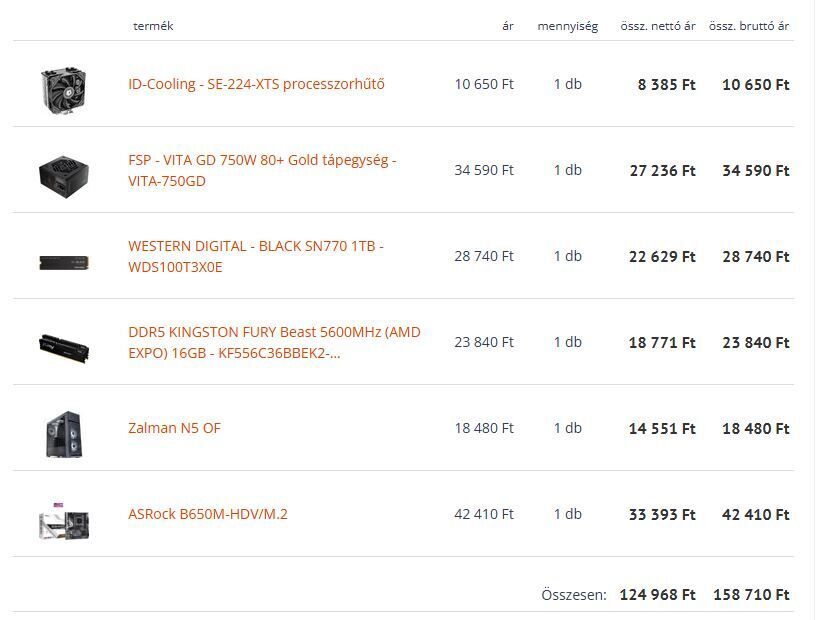This screenshot has width=819, height=620.
Task: Click the 158 710 Ft gross total
Action: tap(751, 595)
